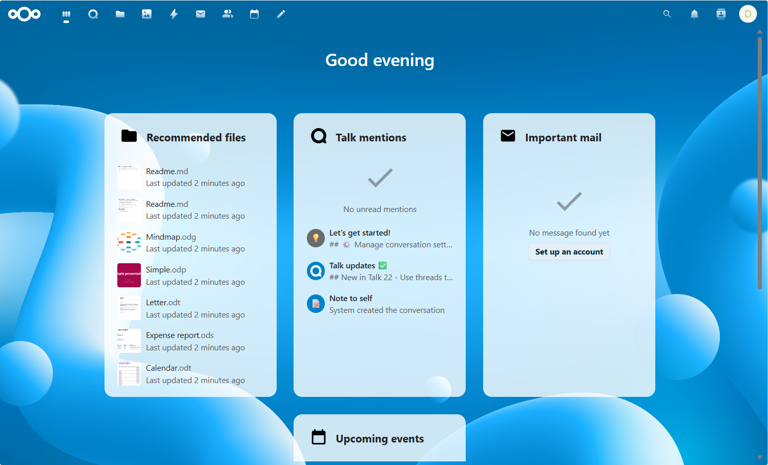
Task: Click the Important mail envelope icon
Action: (508, 136)
